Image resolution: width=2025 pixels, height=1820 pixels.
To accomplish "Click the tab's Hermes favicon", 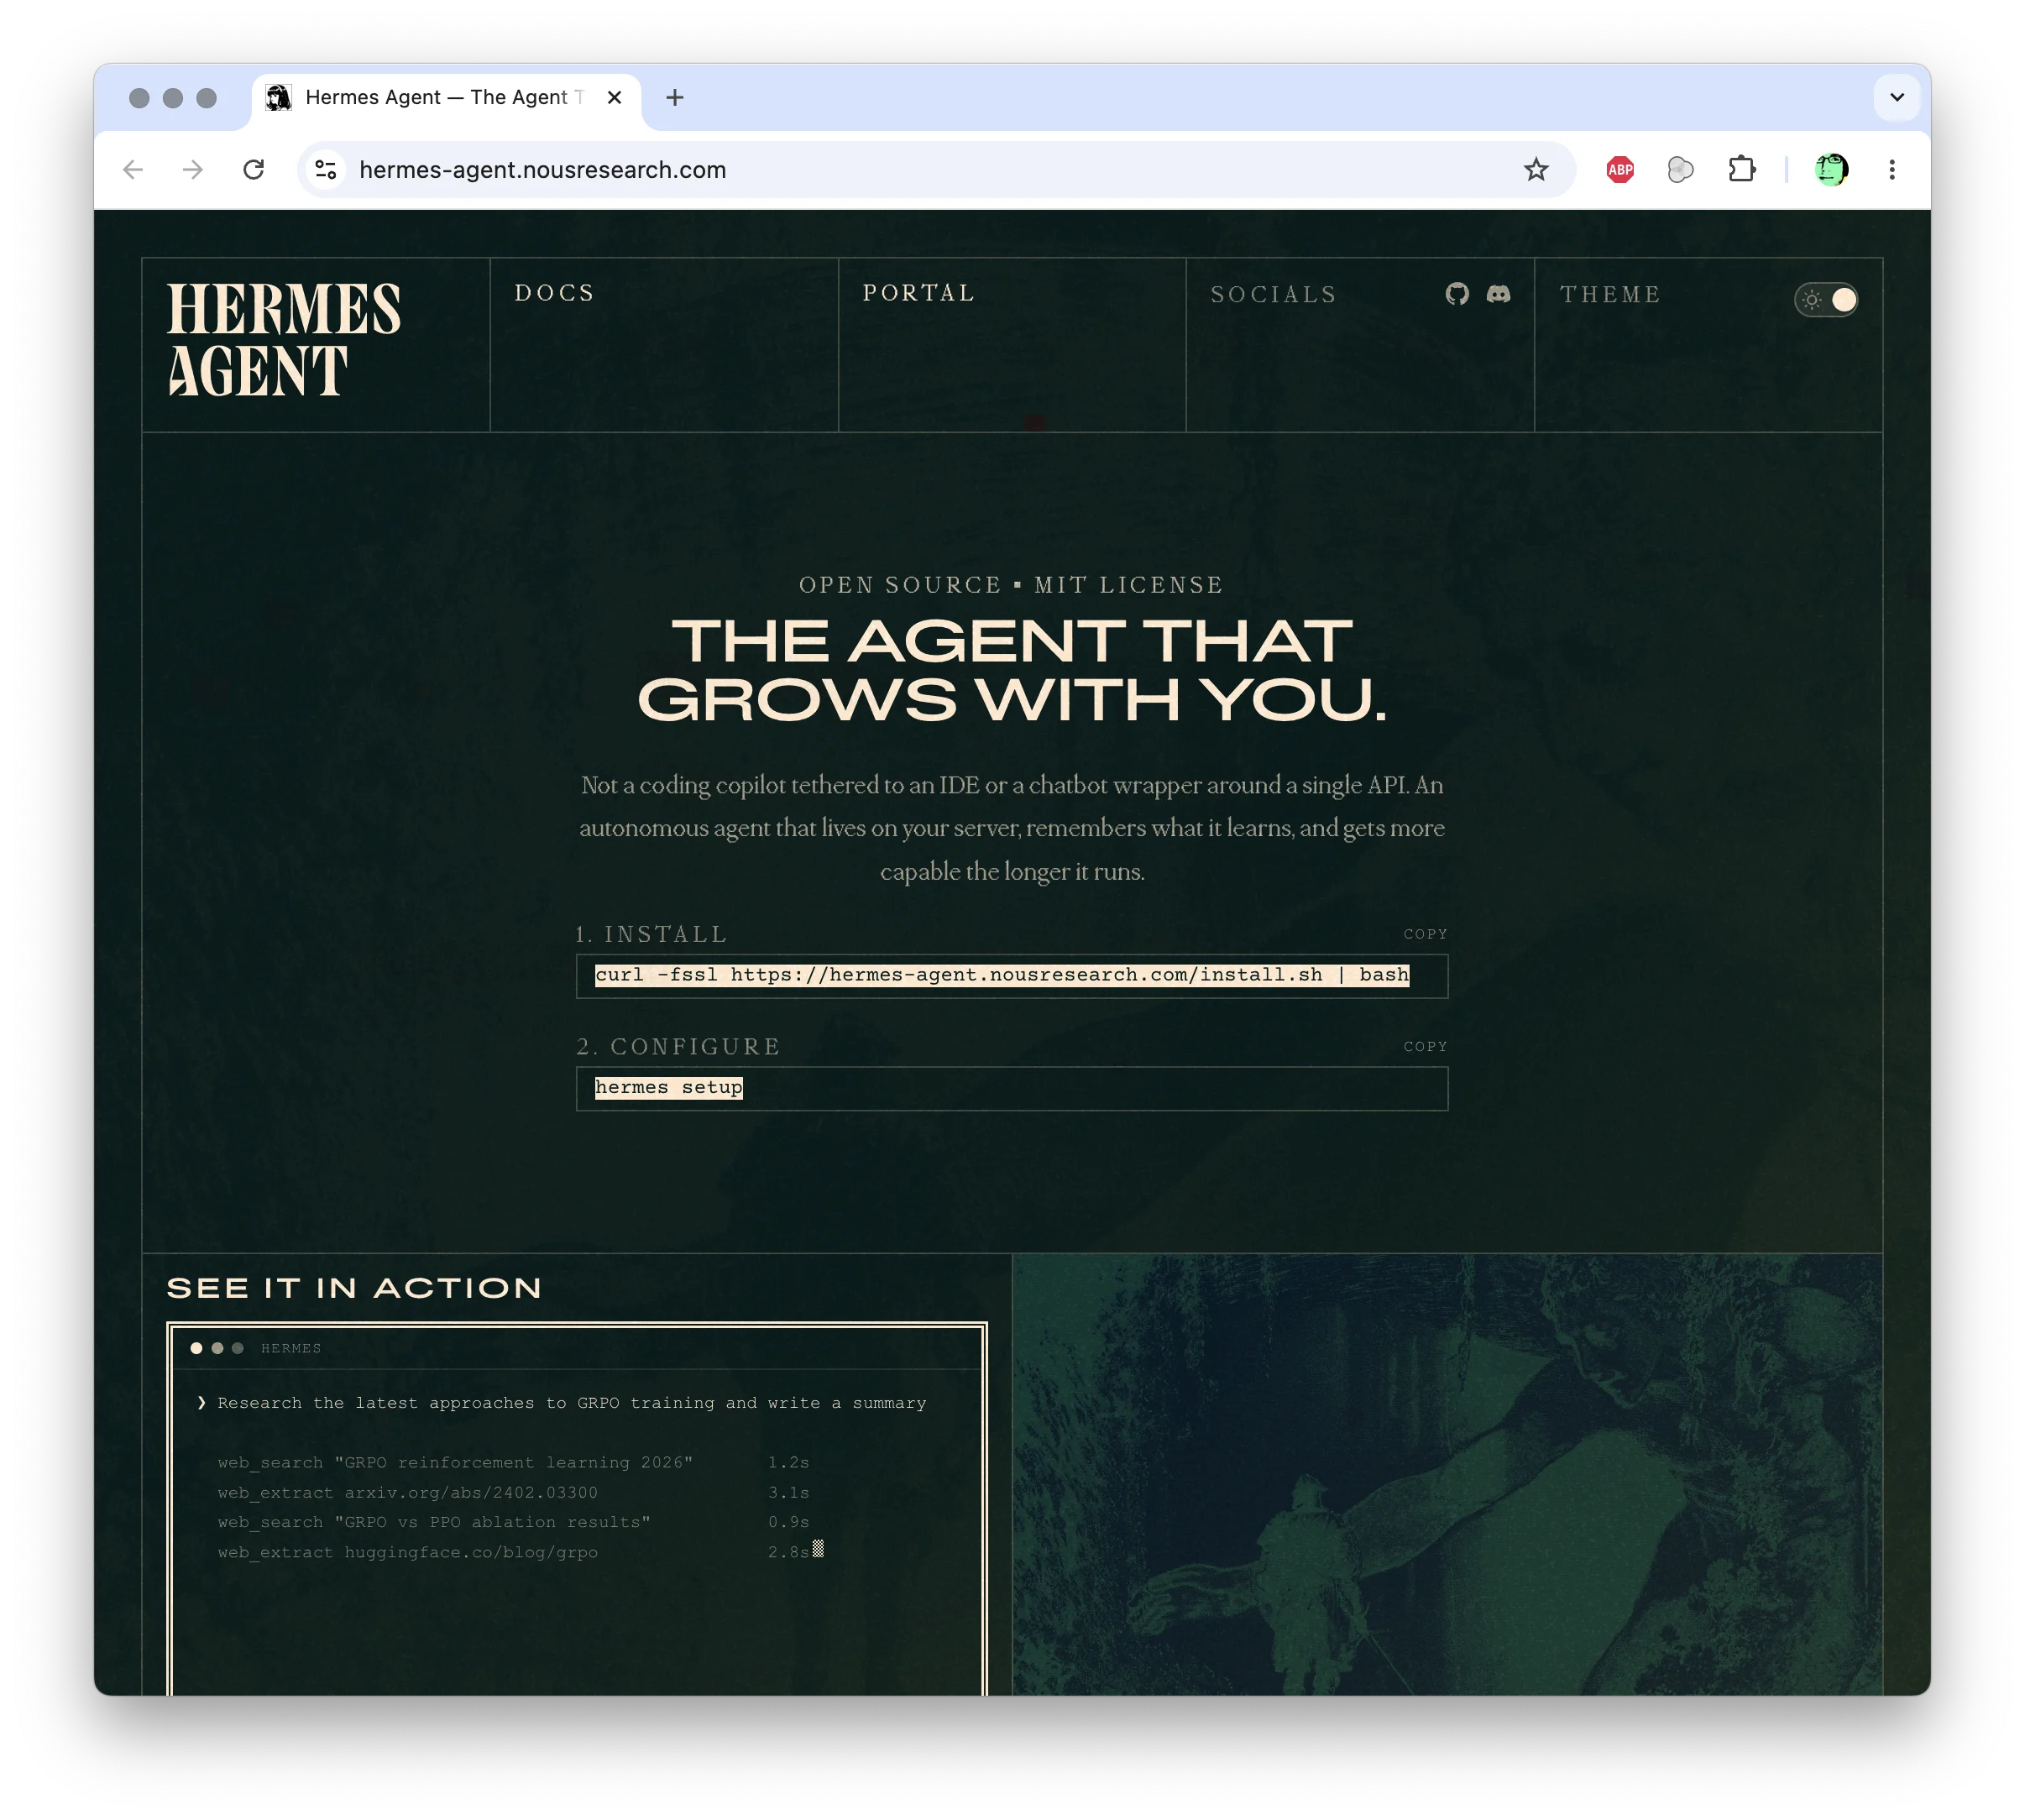I will click(278, 97).
